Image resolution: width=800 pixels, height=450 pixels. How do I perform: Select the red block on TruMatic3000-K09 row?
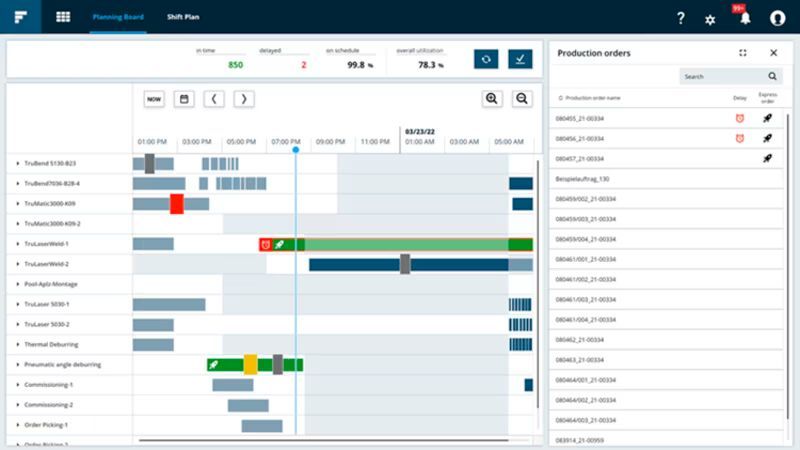pyautogui.click(x=177, y=204)
